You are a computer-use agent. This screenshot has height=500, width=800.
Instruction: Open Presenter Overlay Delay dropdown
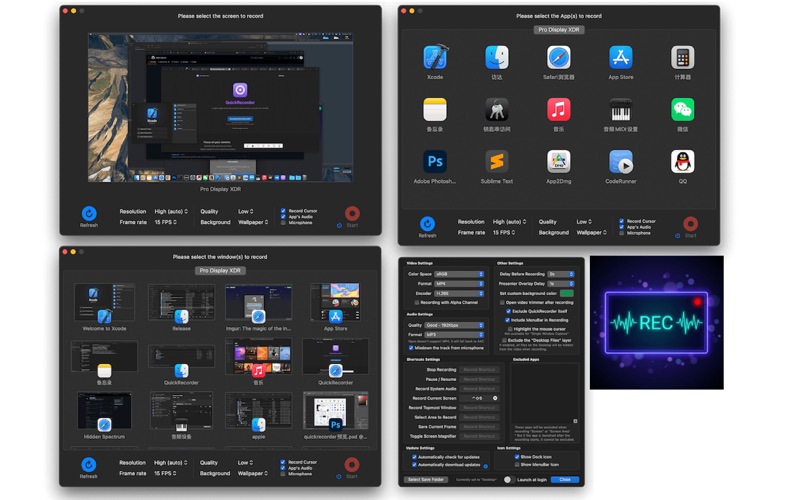(561, 284)
